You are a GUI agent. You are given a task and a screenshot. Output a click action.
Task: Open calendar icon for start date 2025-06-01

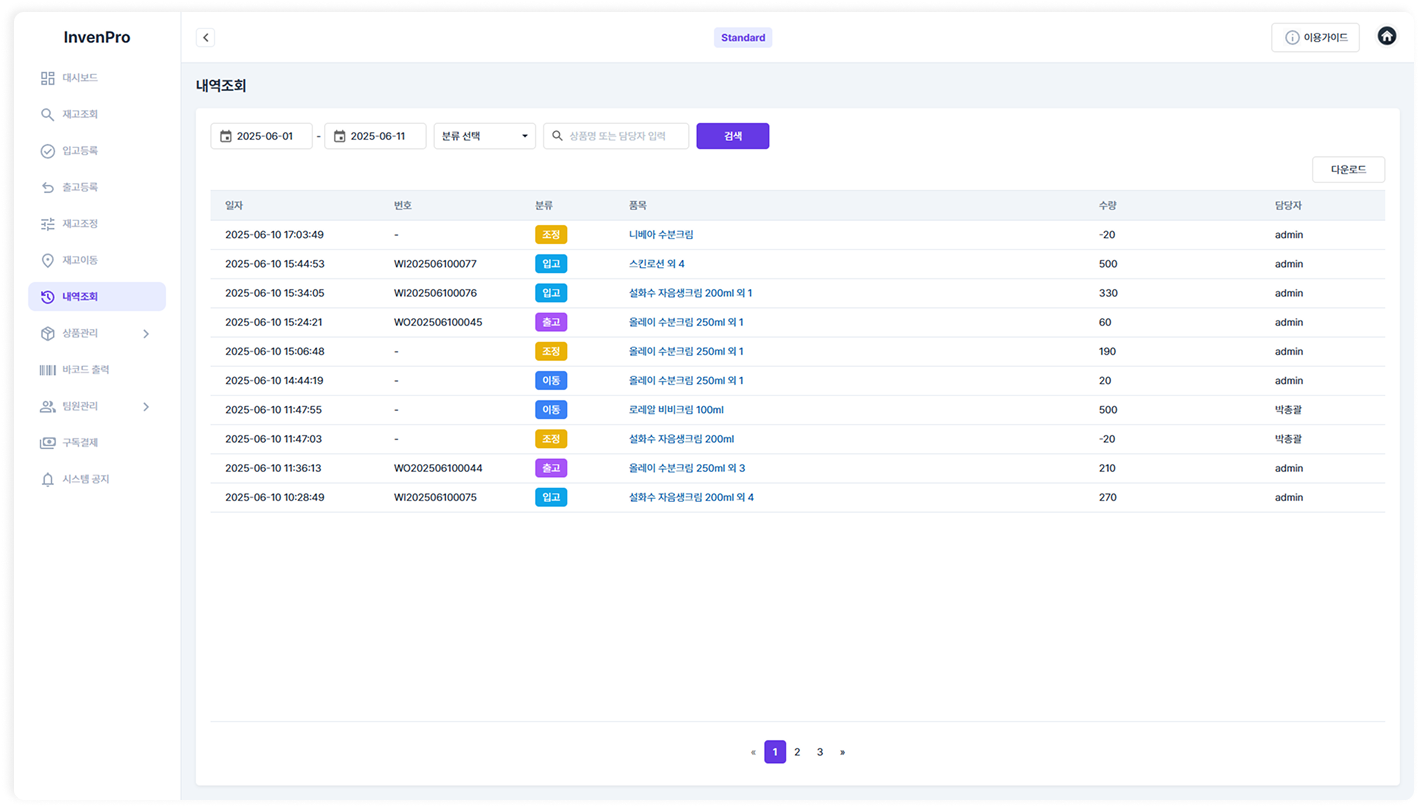226,136
